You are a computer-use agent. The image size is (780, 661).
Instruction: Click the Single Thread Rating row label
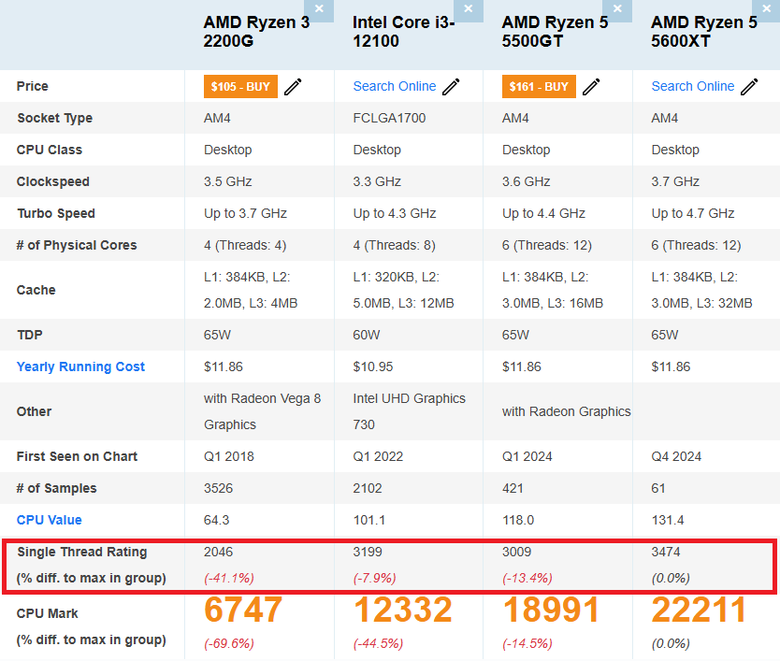82,552
